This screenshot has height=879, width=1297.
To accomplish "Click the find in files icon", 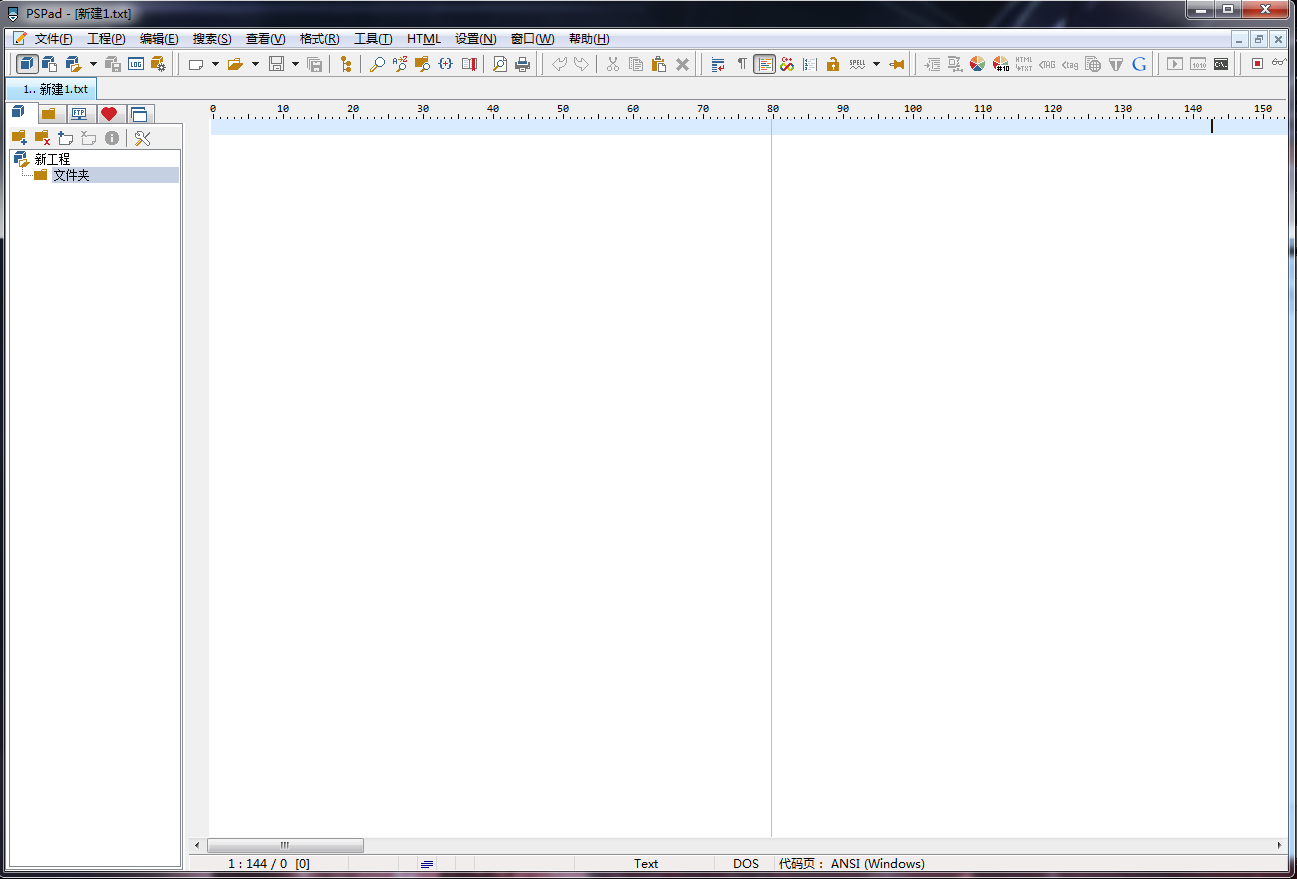I will click(423, 64).
